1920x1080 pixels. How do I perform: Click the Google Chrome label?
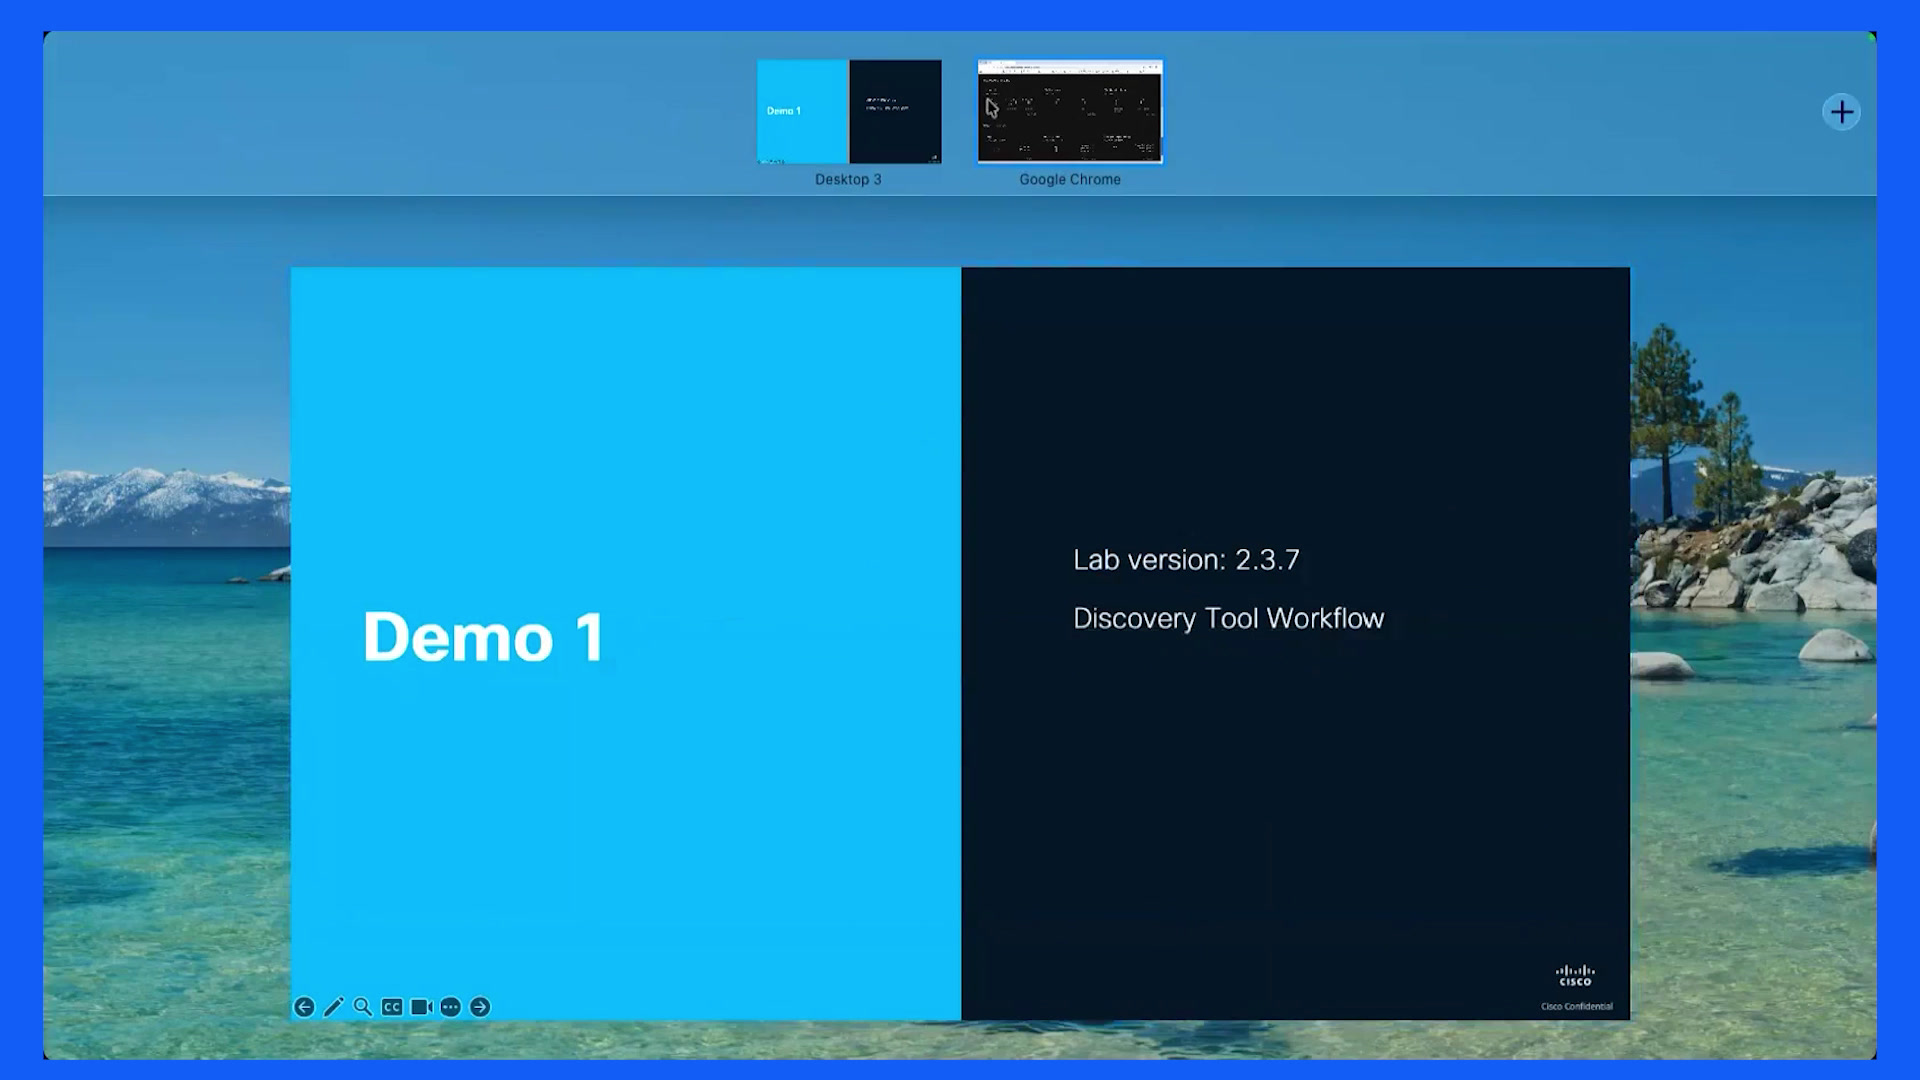1070,179
